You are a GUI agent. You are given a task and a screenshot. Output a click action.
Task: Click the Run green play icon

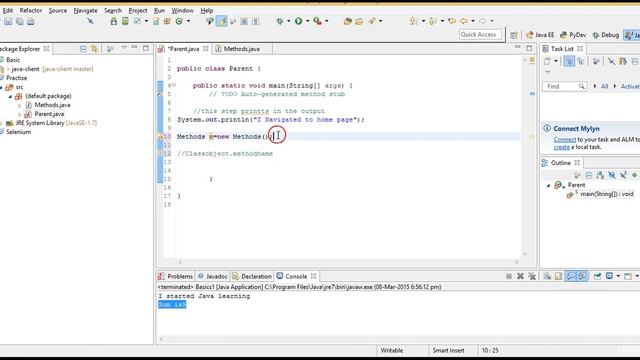(x=299, y=21)
